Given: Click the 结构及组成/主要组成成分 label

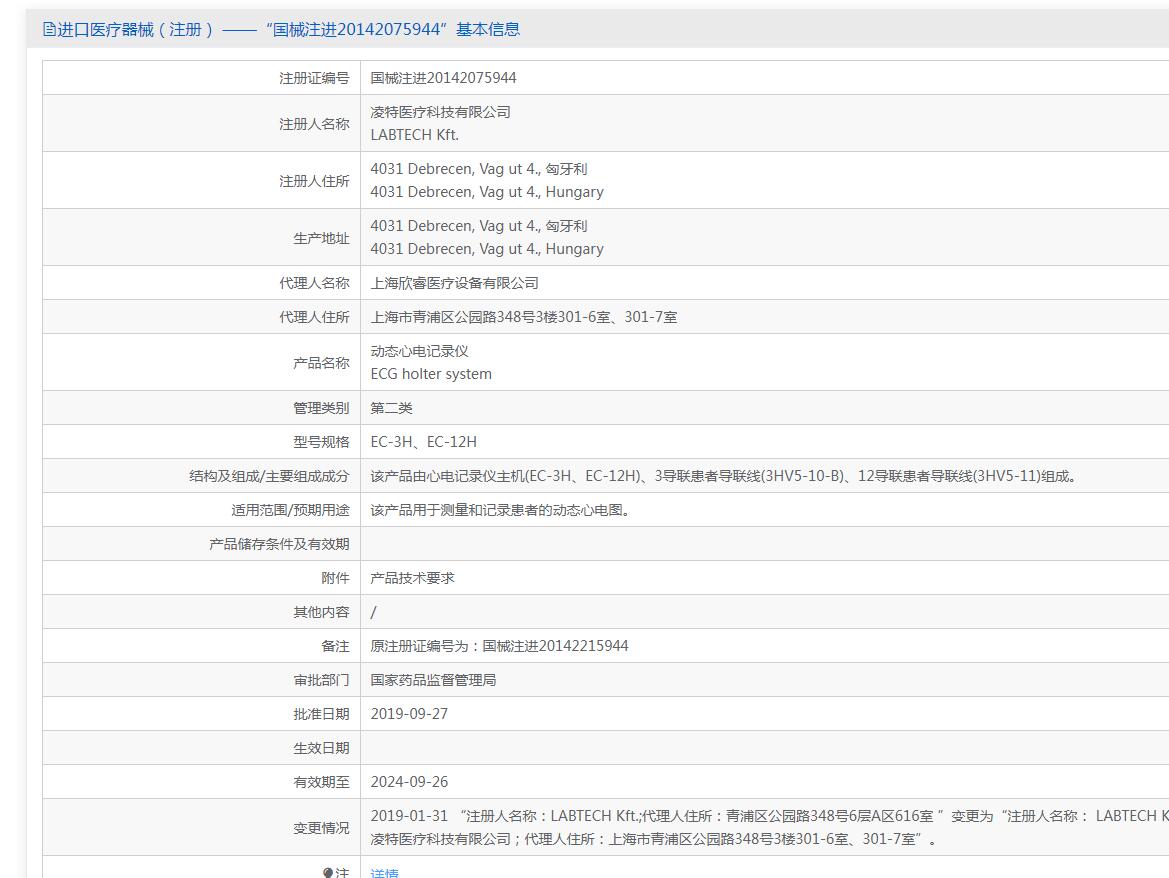Looking at the screenshot, I should [269, 476].
